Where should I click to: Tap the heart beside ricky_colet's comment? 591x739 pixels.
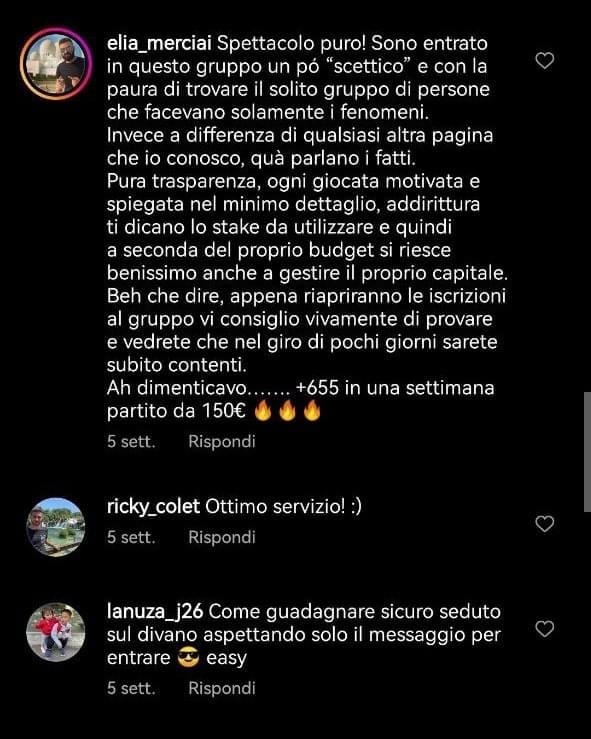(x=545, y=524)
